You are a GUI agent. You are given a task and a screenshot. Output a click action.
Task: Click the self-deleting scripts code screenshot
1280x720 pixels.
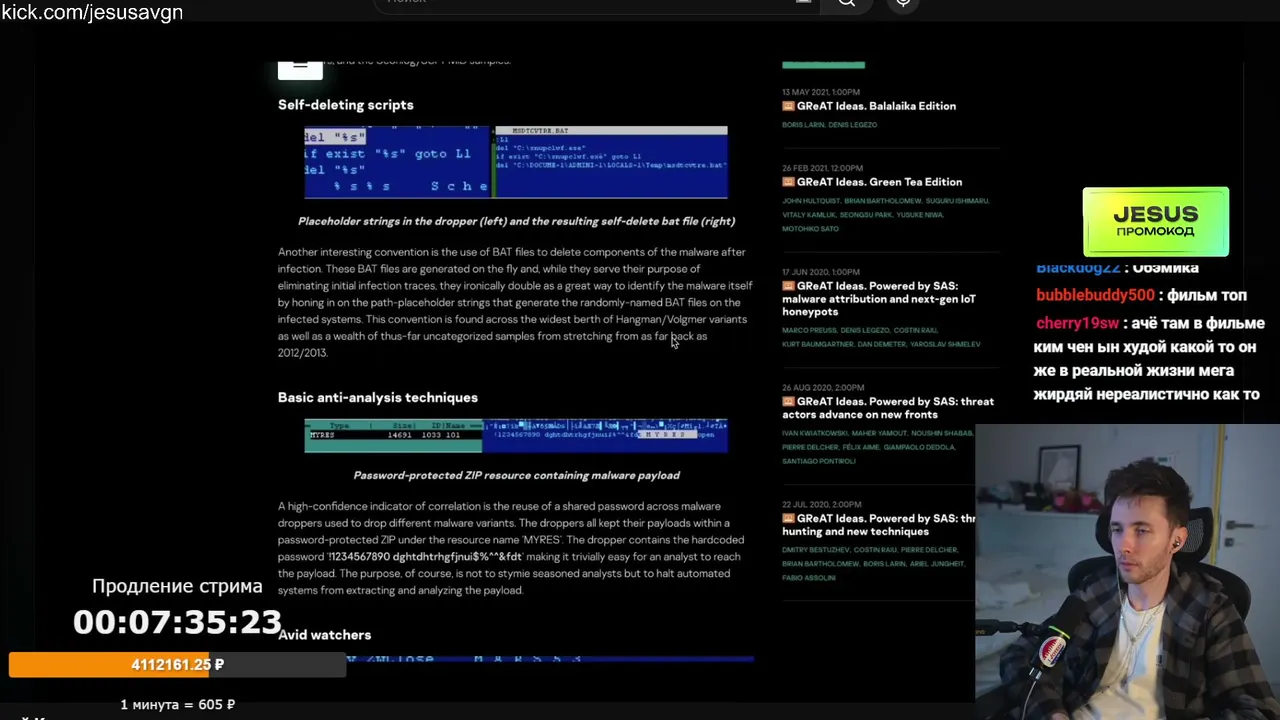point(516,162)
